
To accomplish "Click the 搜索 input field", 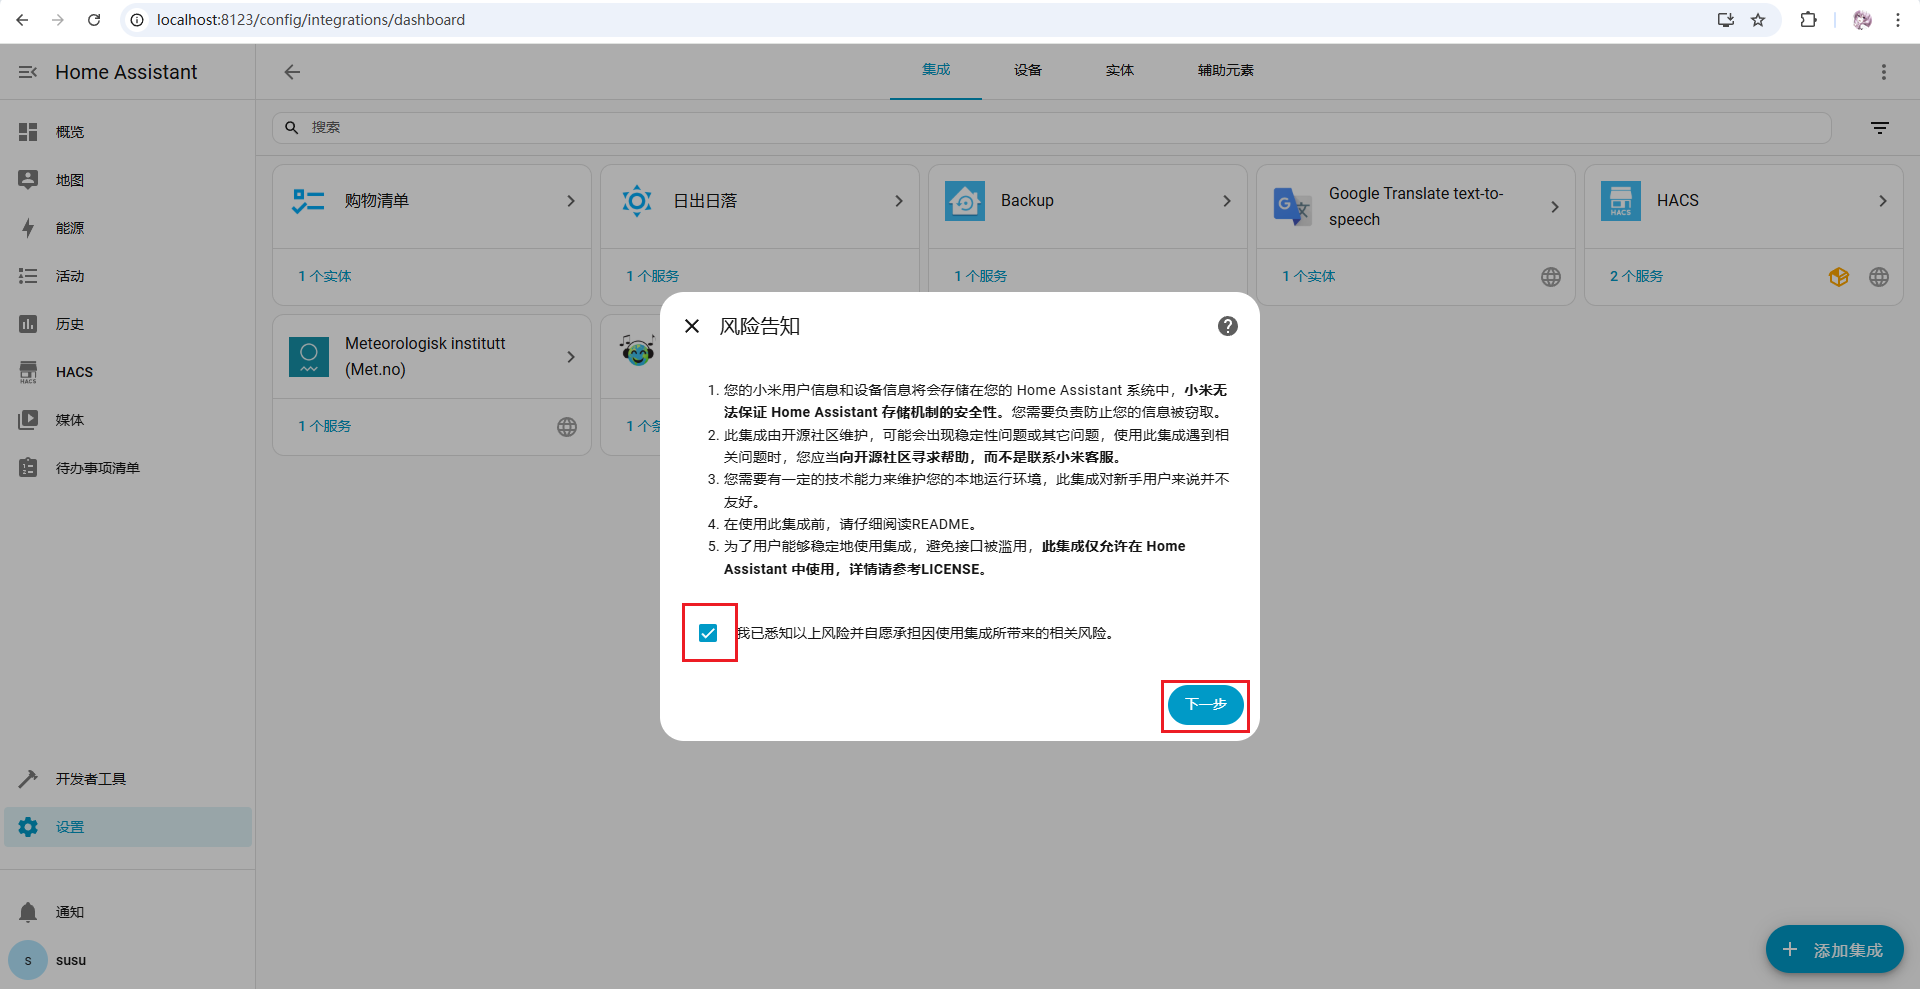I will pos(1050,128).
